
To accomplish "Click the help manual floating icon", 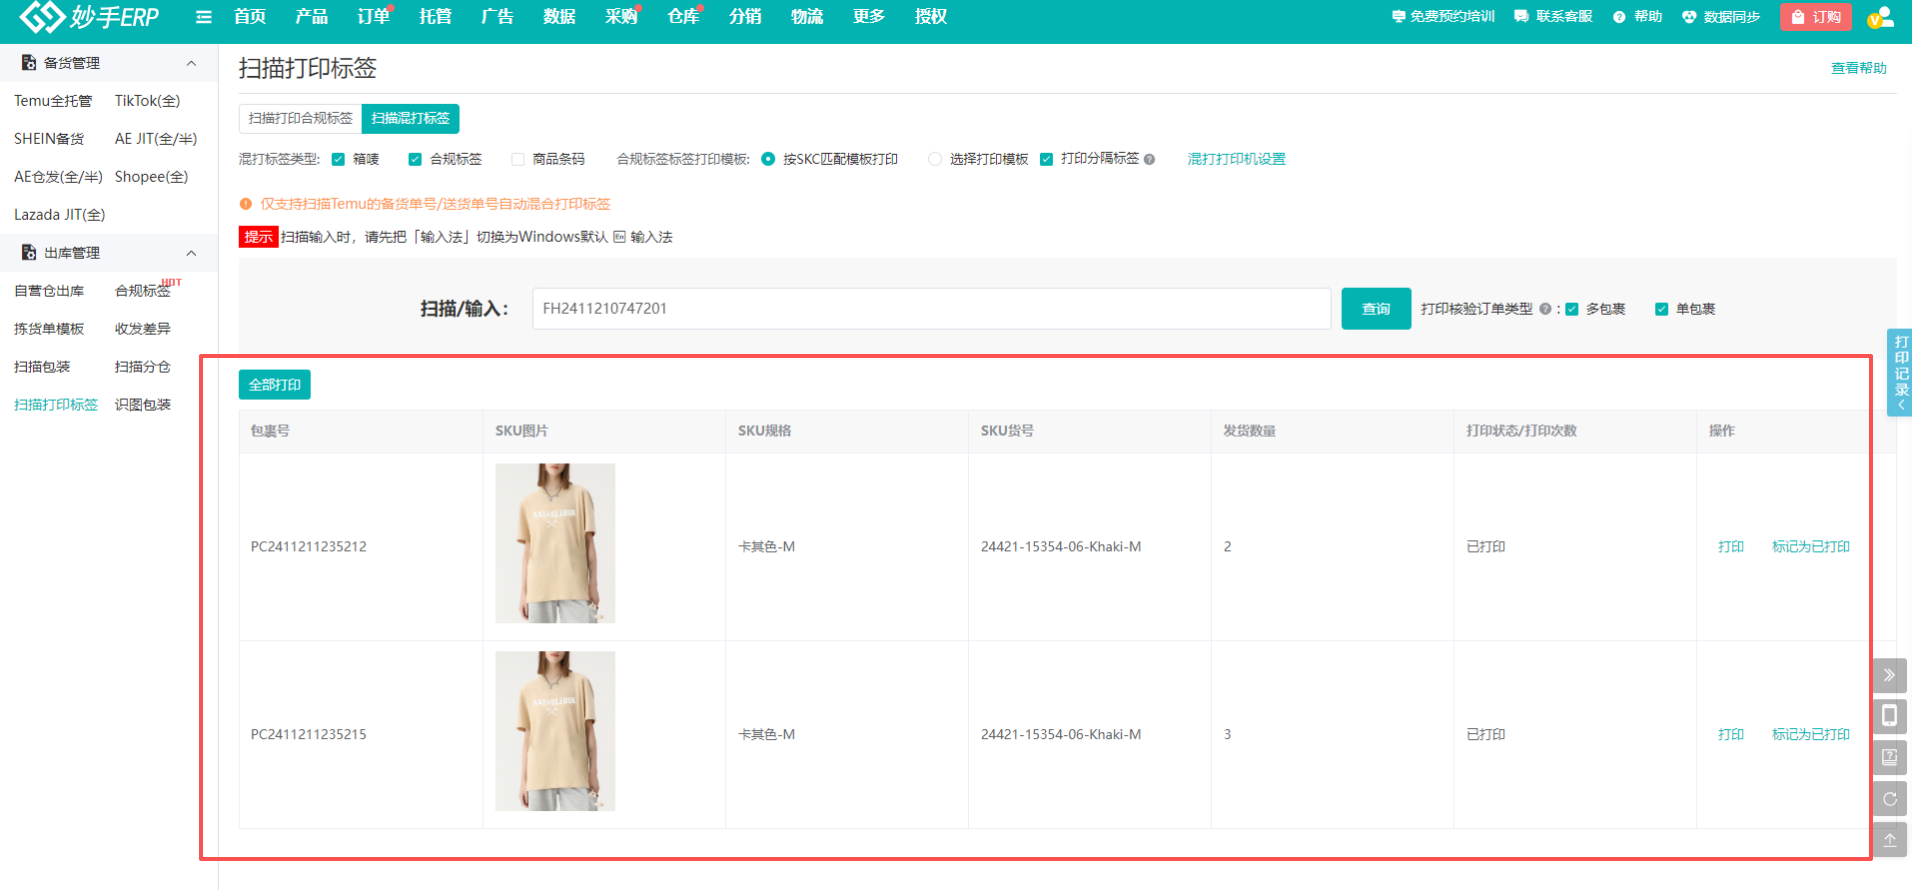I will [1889, 757].
